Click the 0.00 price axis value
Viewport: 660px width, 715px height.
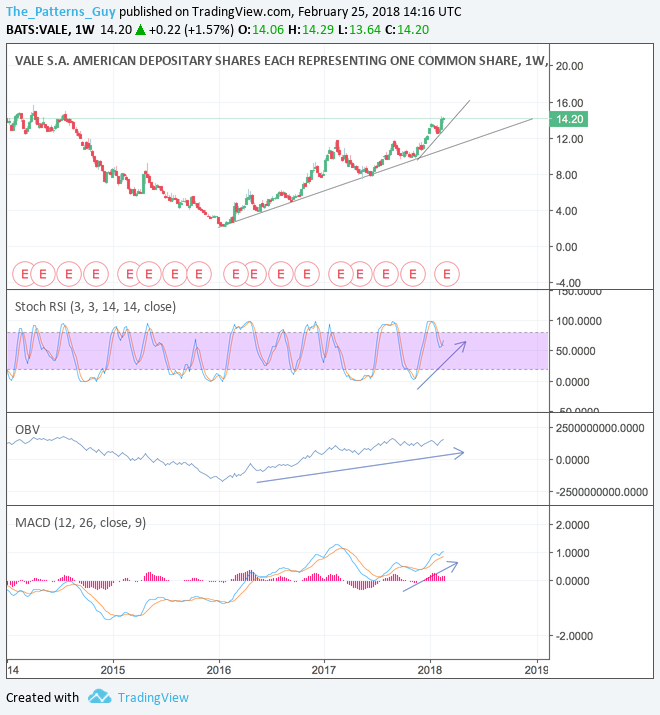(566, 247)
